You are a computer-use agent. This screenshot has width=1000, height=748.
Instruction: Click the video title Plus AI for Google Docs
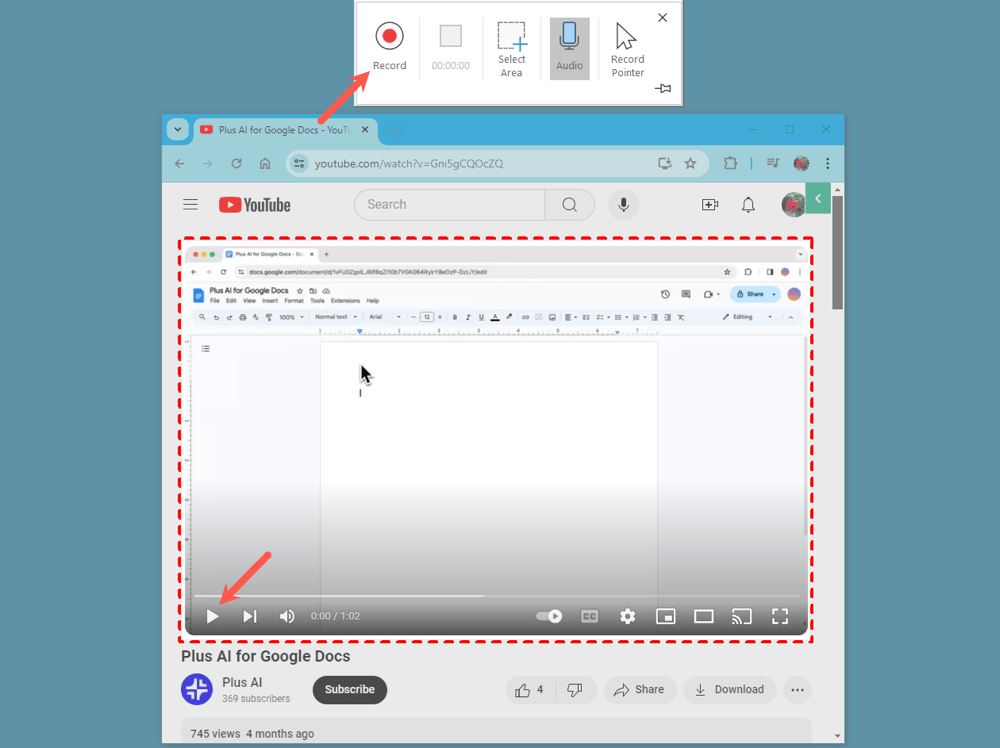click(x=265, y=656)
